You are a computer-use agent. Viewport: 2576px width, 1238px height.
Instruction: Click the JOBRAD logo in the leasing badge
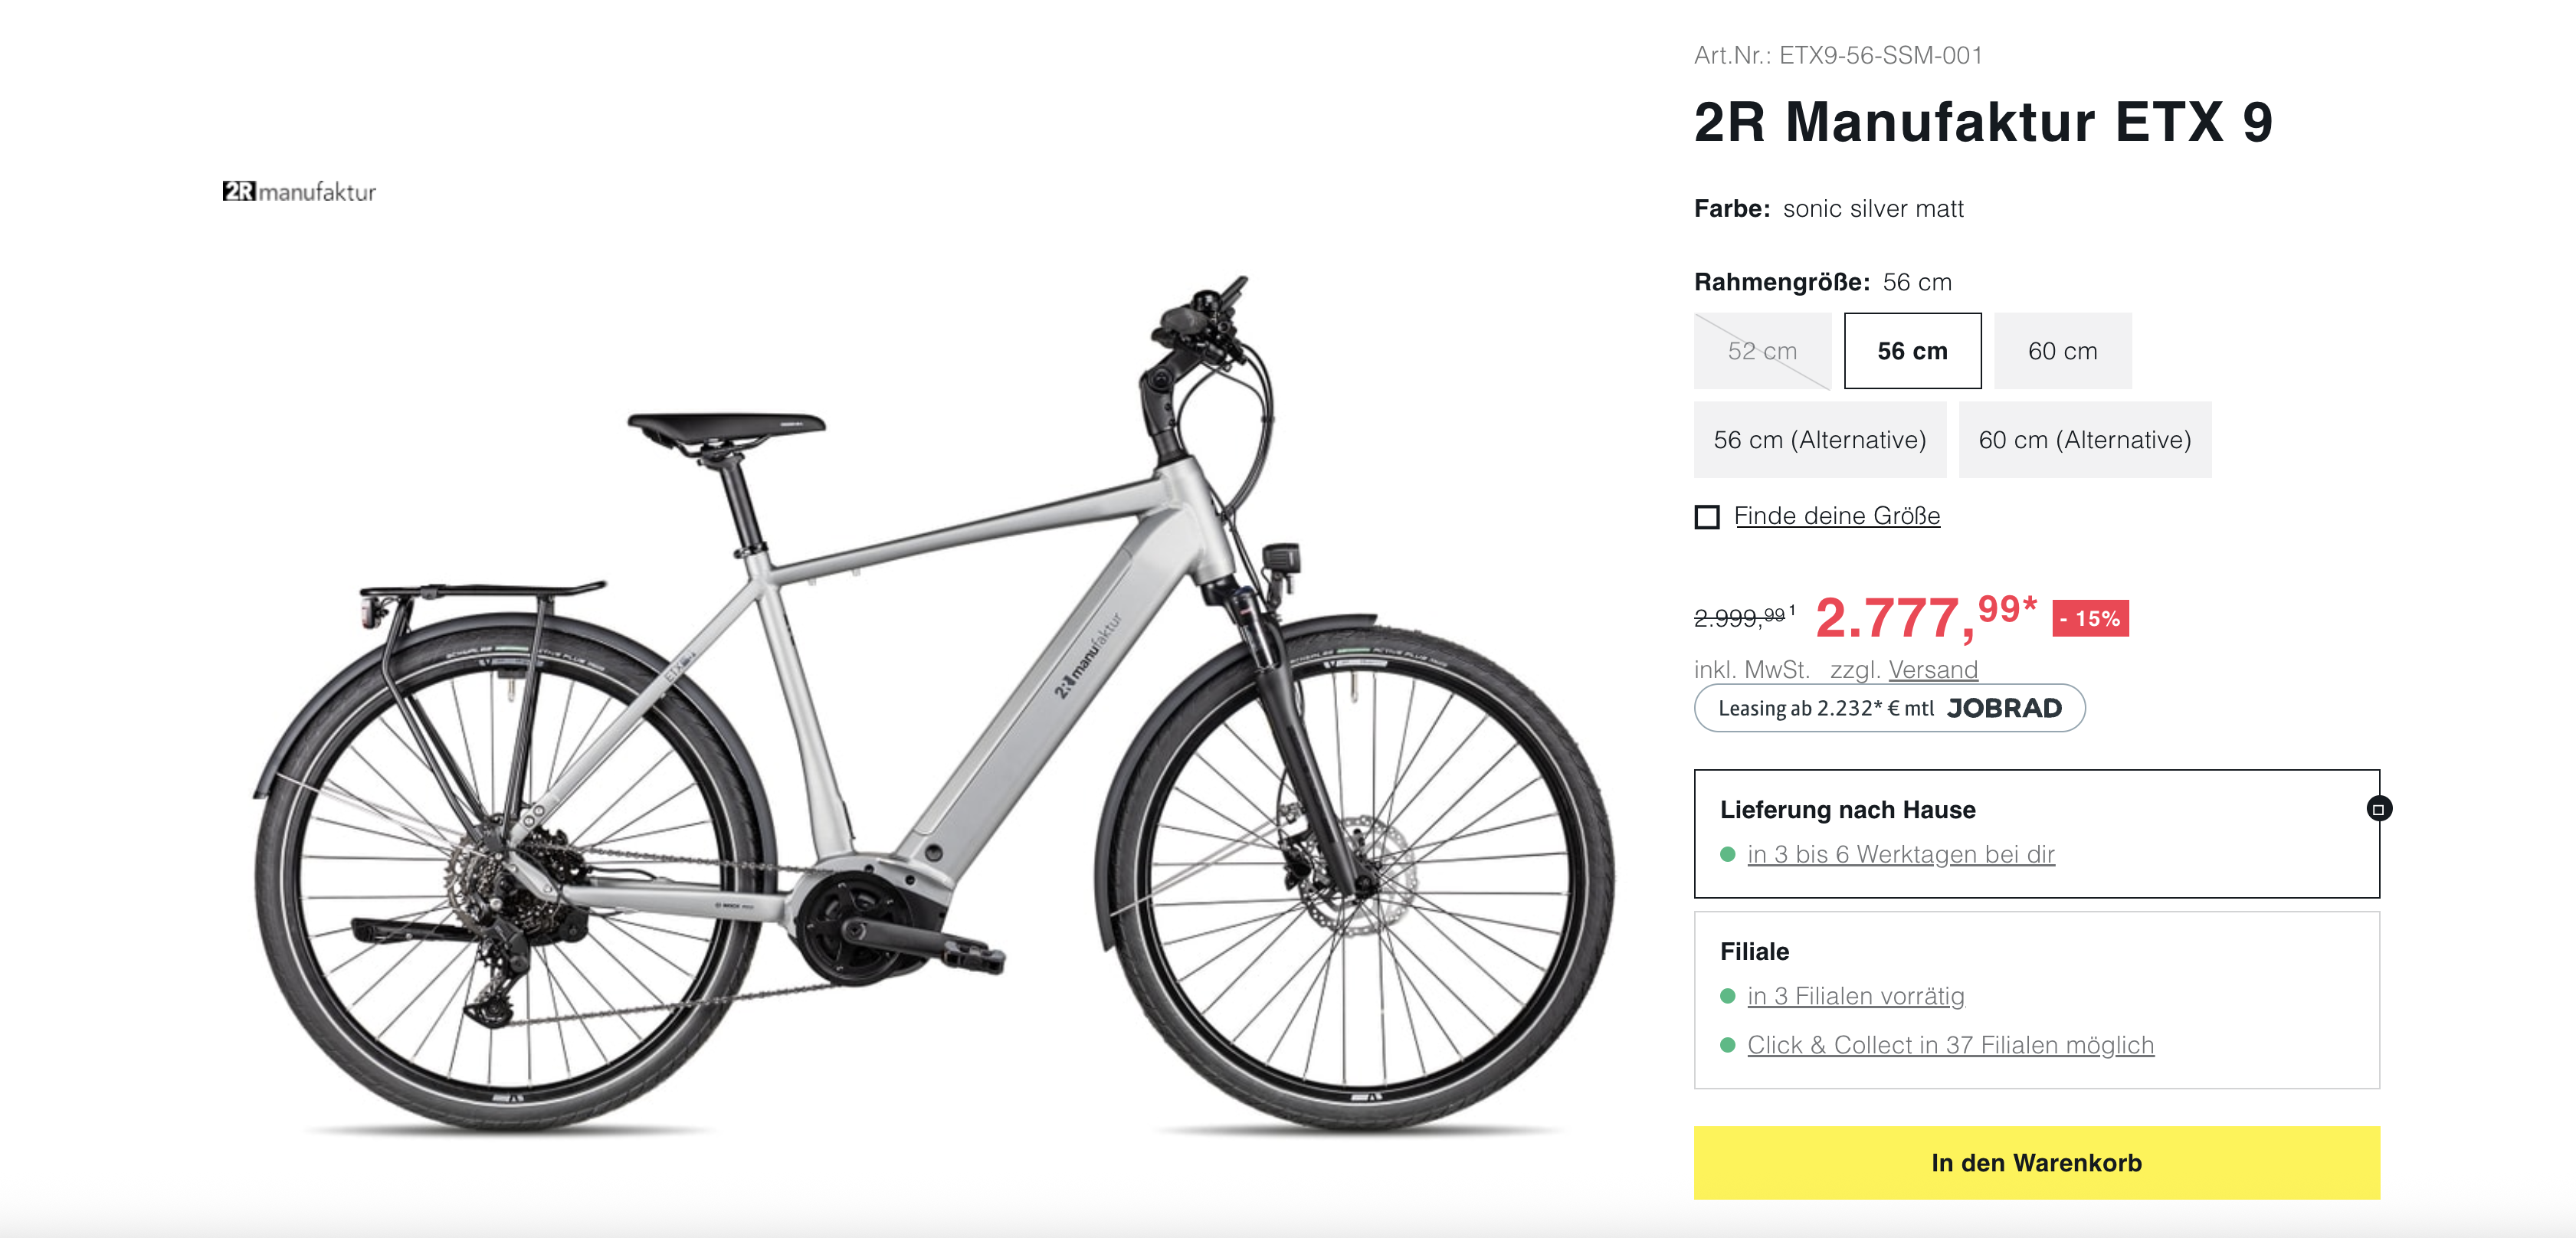click(2004, 708)
